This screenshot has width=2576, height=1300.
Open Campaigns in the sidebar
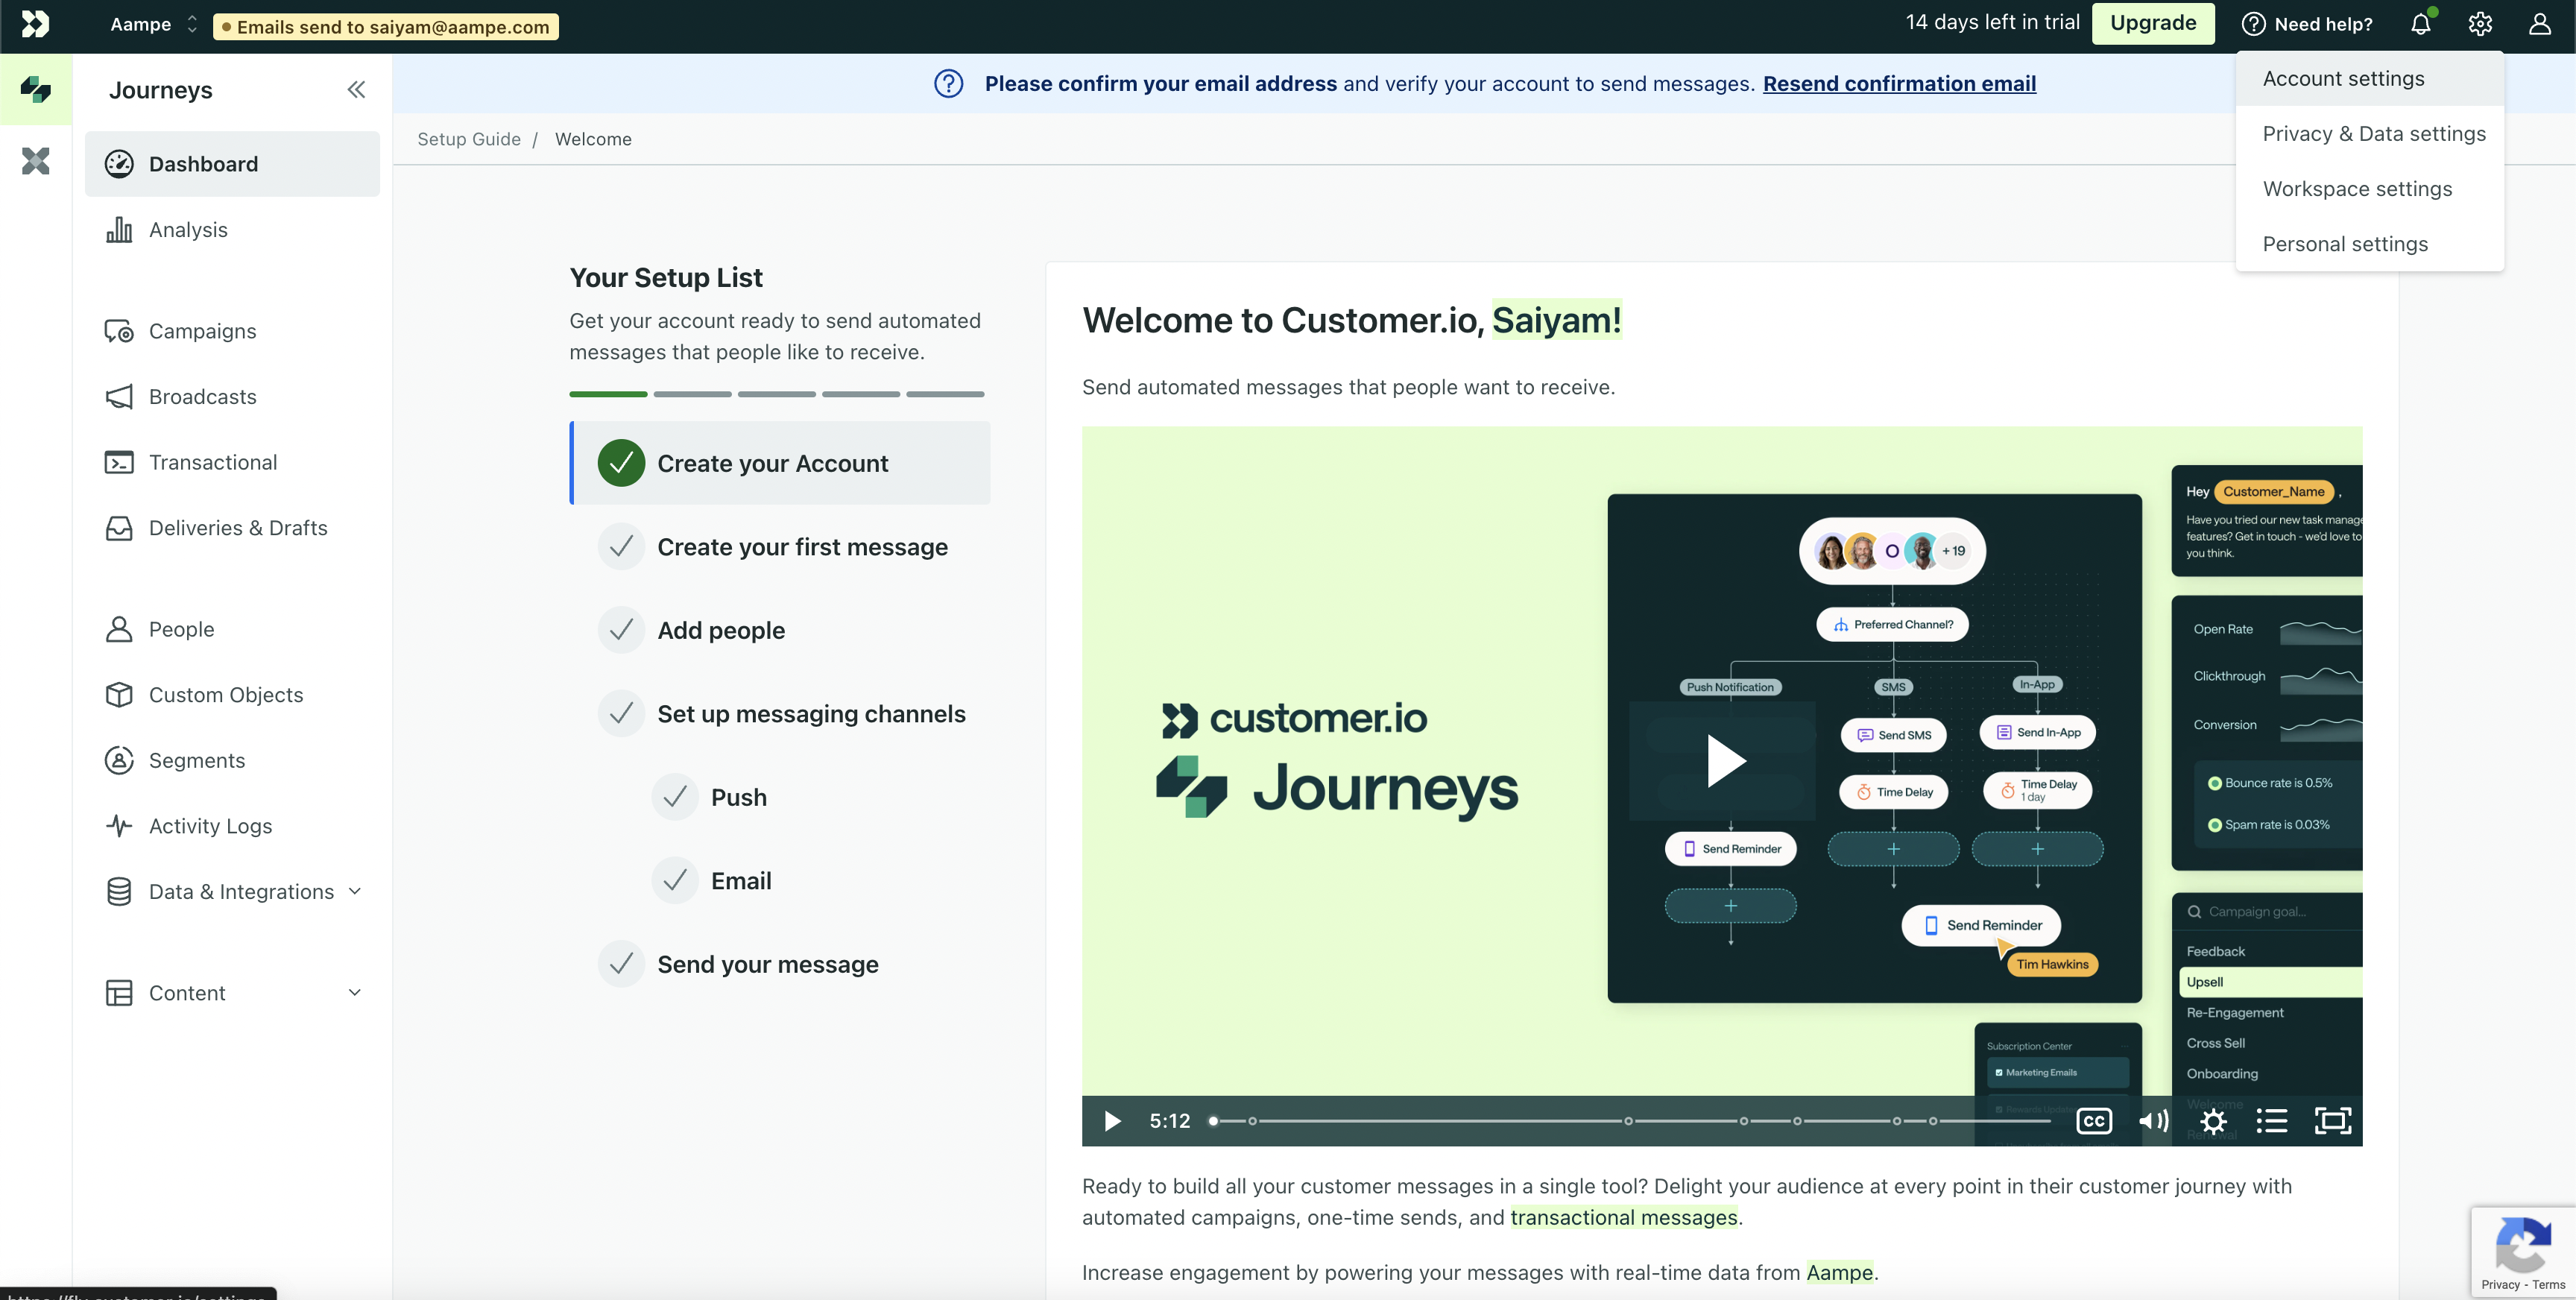point(202,331)
